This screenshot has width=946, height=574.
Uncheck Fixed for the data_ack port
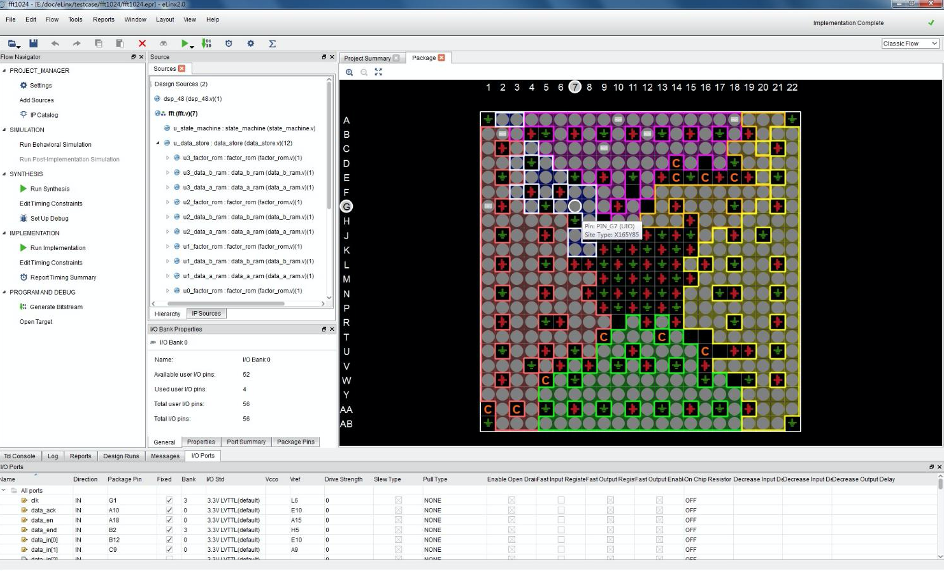169,510
